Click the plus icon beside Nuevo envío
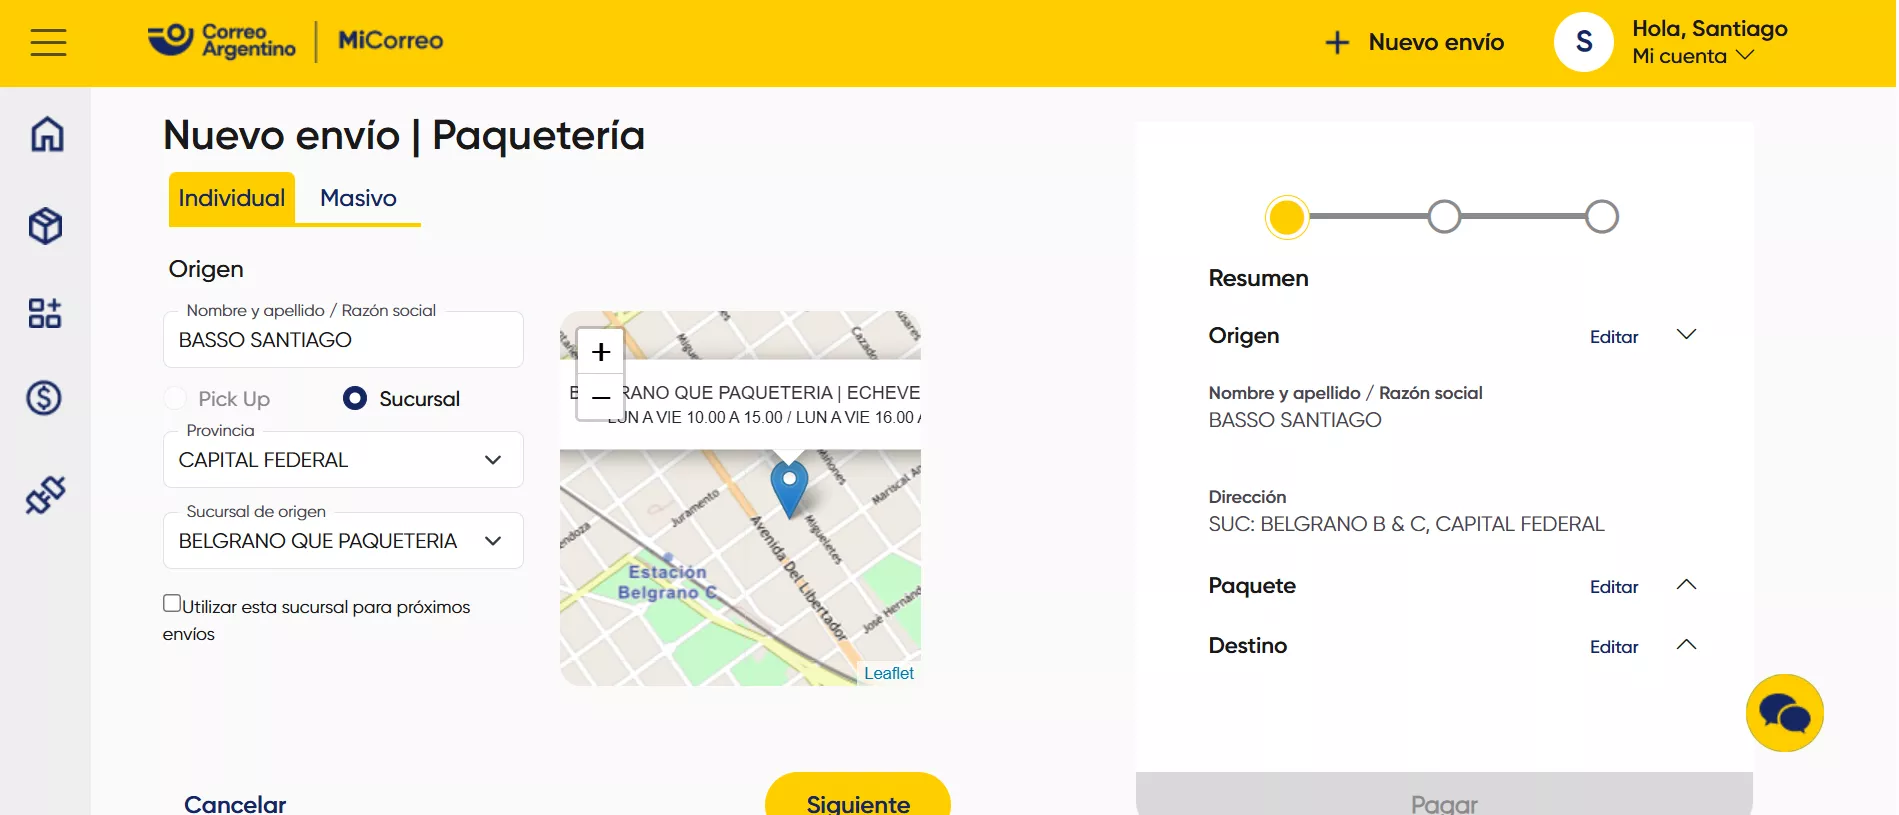The height and width of the screenshot is (815, 1899). [x=1337, y=42]
